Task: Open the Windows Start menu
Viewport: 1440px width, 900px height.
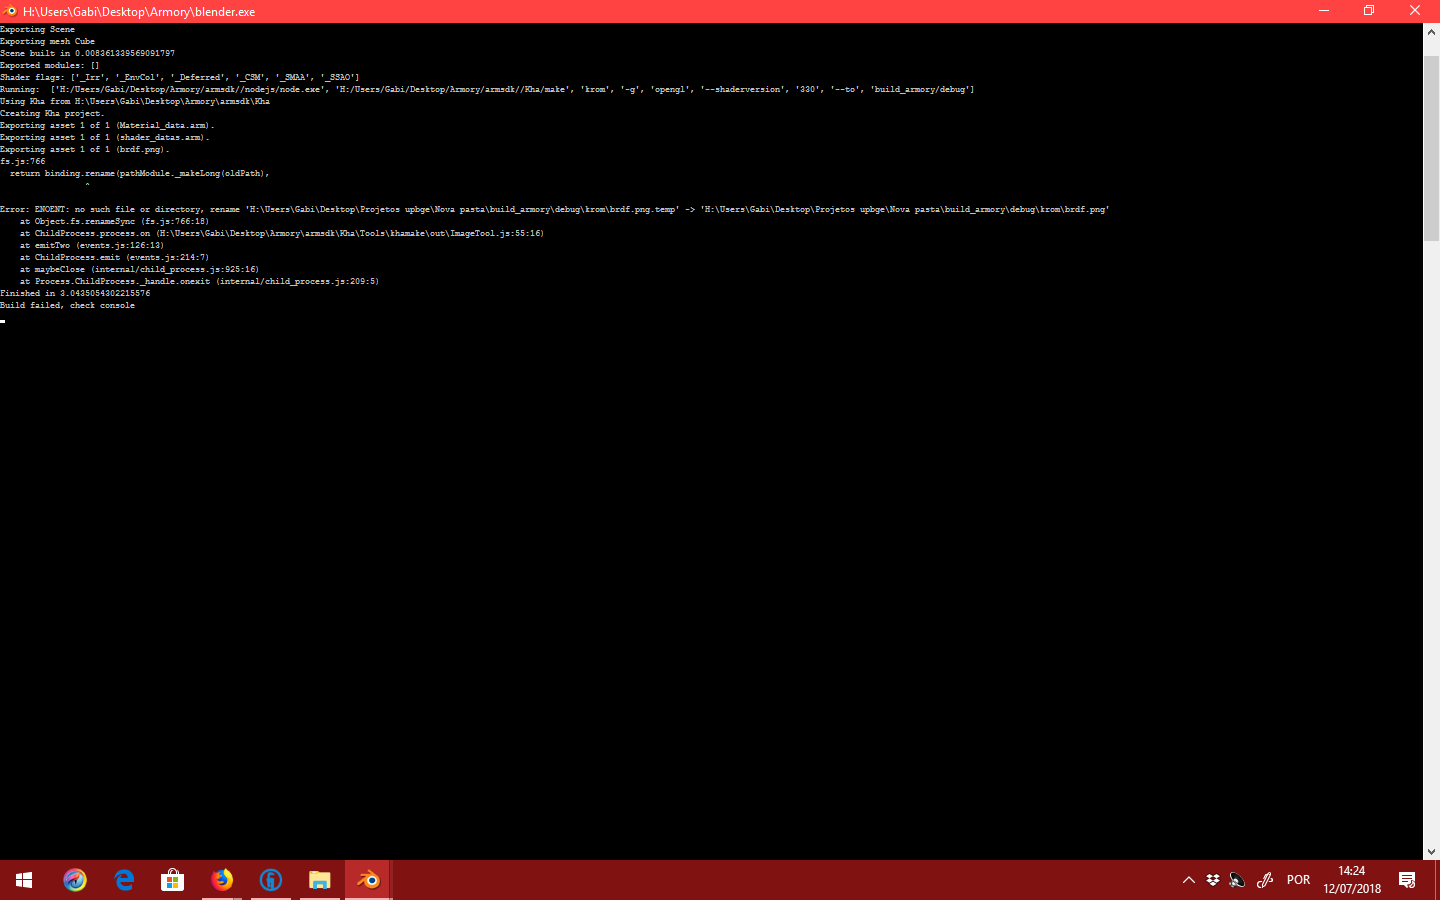Action: (x=24, y=880)
